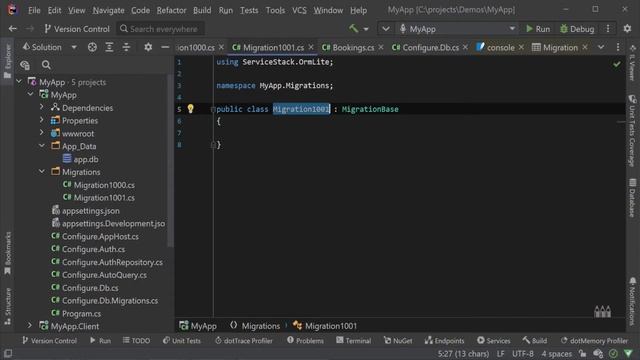Screen dimensions: 640x360
Task: Open the Bookmarks side panel
Action: 7,253
